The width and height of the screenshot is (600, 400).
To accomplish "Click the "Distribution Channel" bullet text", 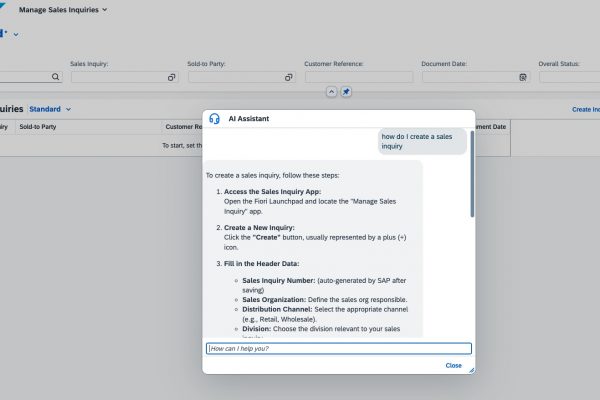I will (325, 314).
